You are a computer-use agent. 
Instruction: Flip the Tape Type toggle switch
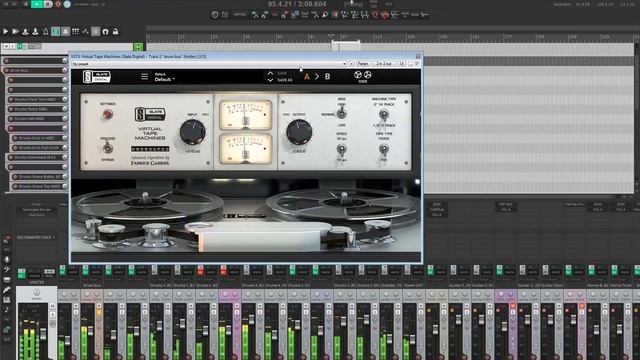384,150
